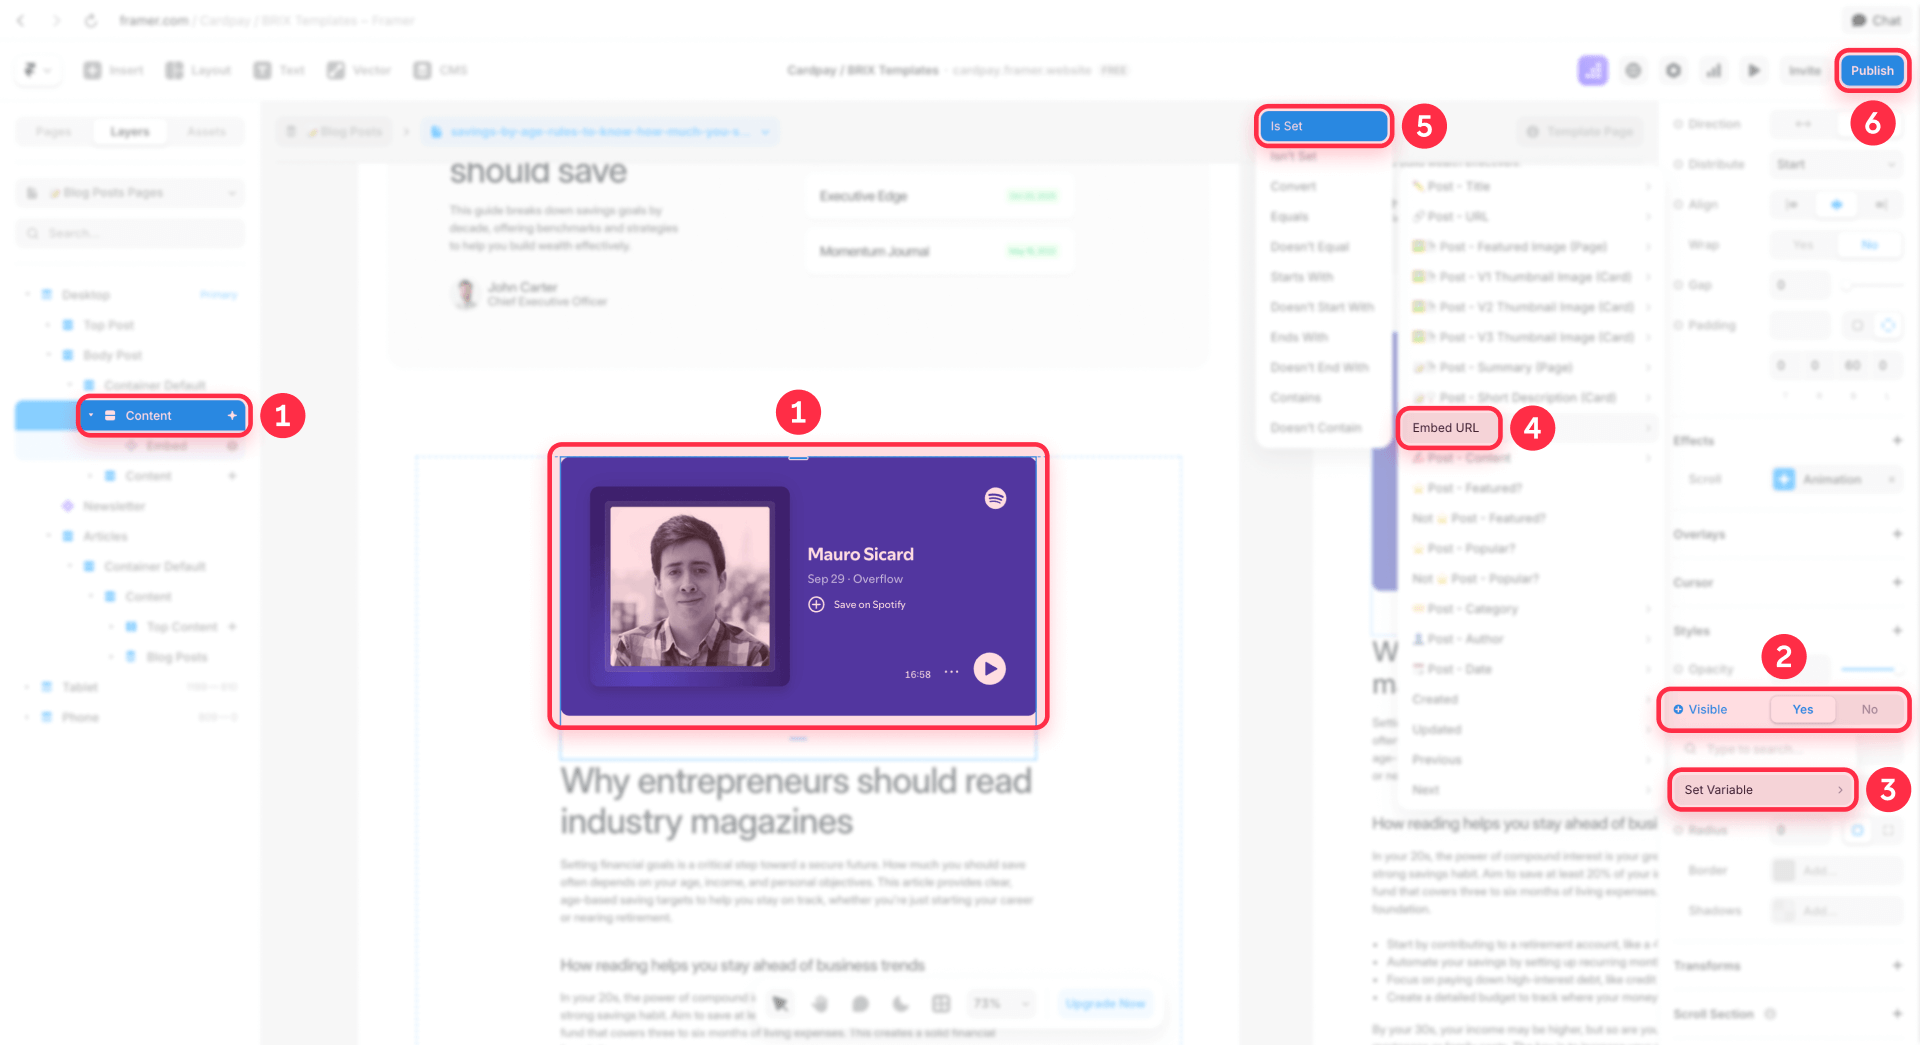Image resolution: width=1920 pixels, height=1045 pixels.
Task: Collapse the Body Post layer
Action: click(48, 355)
